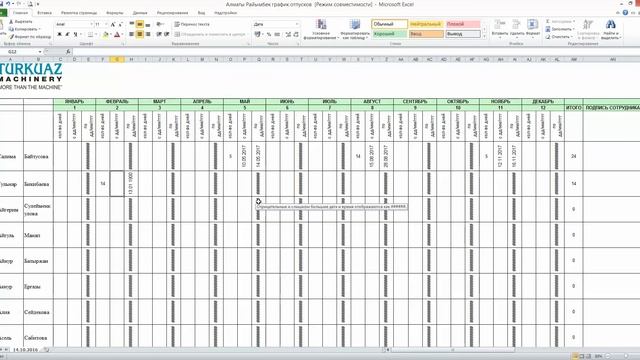Apply the pink Плохой cell style
The height and width of the screenshot is (360, 640).
coord(463,24)
